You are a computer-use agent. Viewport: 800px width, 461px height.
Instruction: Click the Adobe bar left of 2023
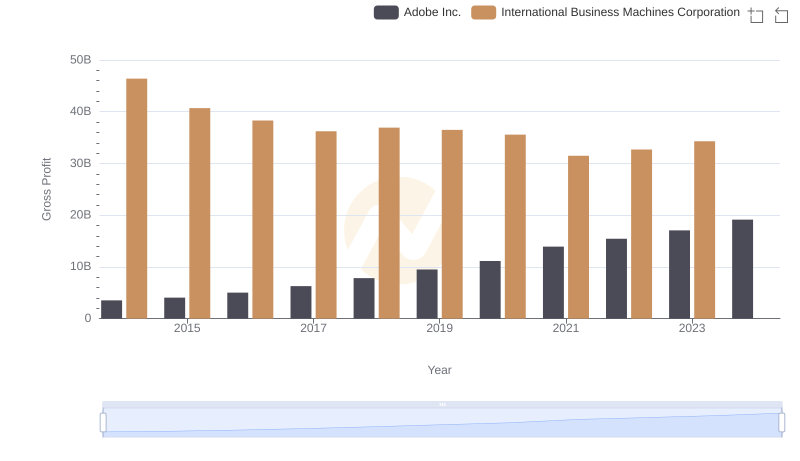(680, 274)
